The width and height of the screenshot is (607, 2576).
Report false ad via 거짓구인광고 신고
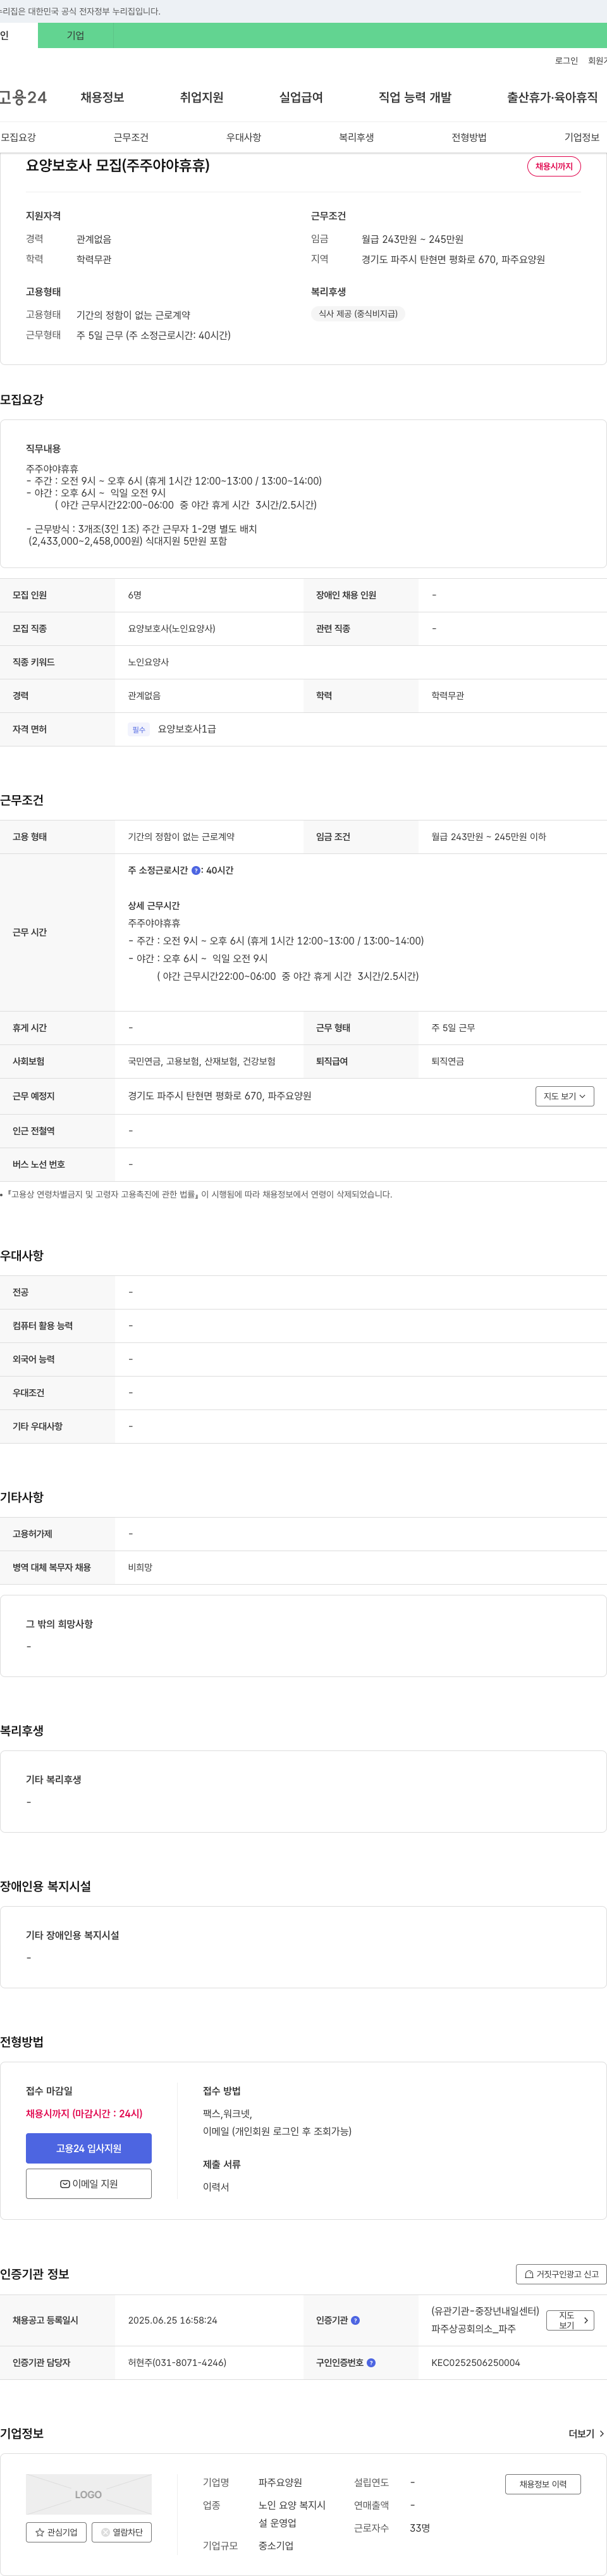pos(561,2274)
